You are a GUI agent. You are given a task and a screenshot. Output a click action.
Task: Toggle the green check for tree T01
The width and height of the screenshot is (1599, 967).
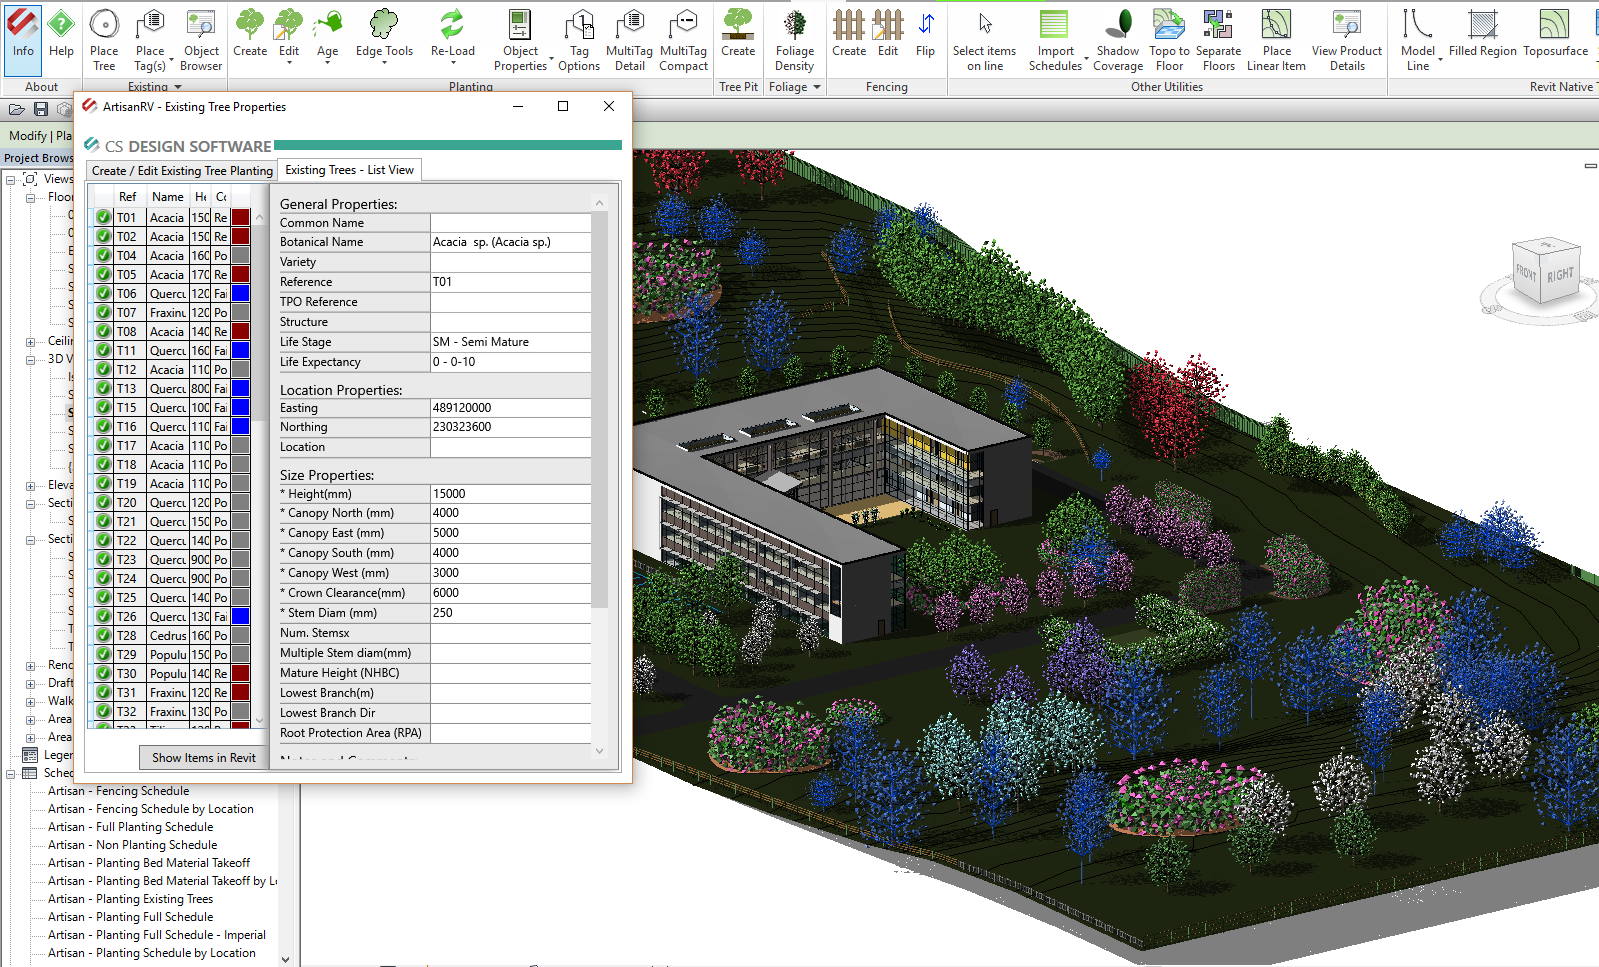point(104,217)
